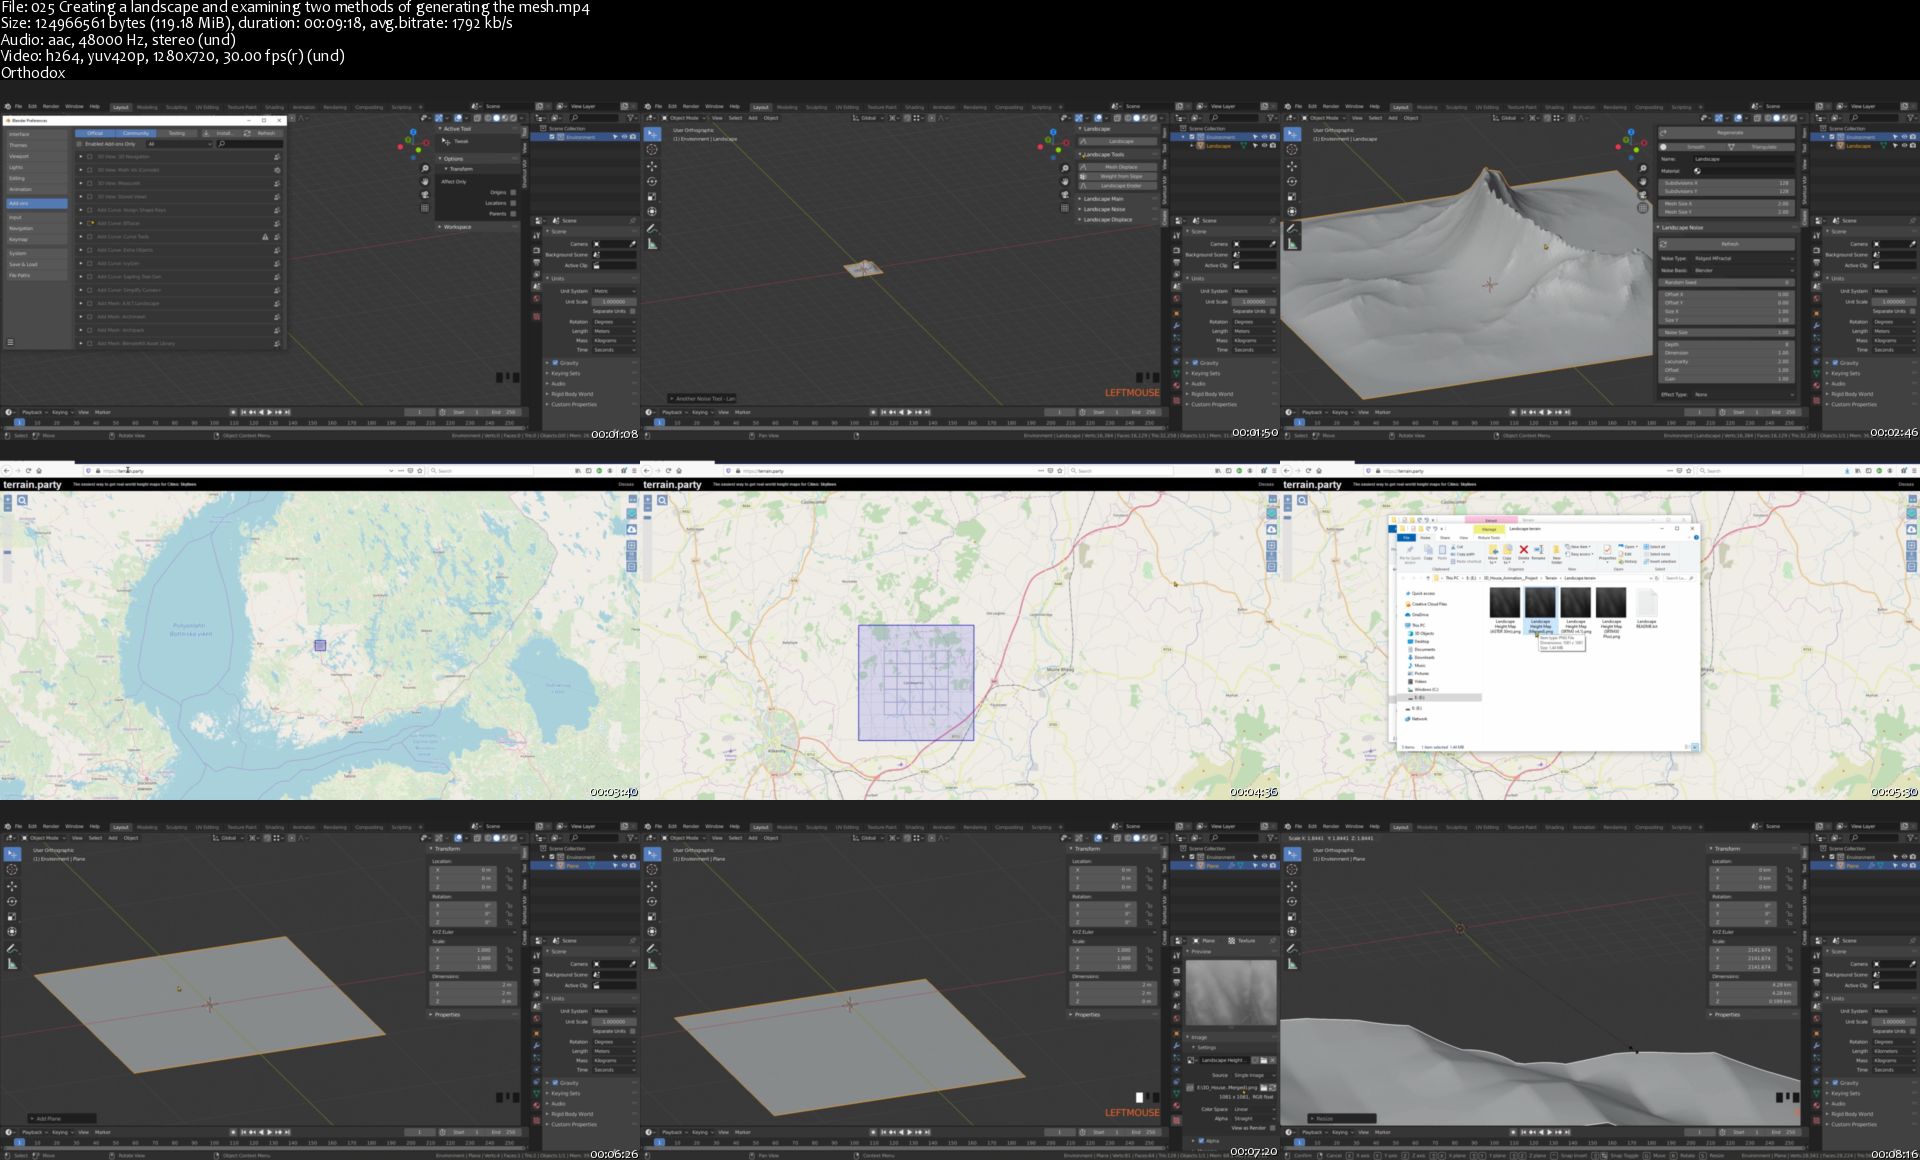1920x1160 pixels.
Task: Select Scale tool in 00:02:46 frame toolbar
Action: point(1292,197)
